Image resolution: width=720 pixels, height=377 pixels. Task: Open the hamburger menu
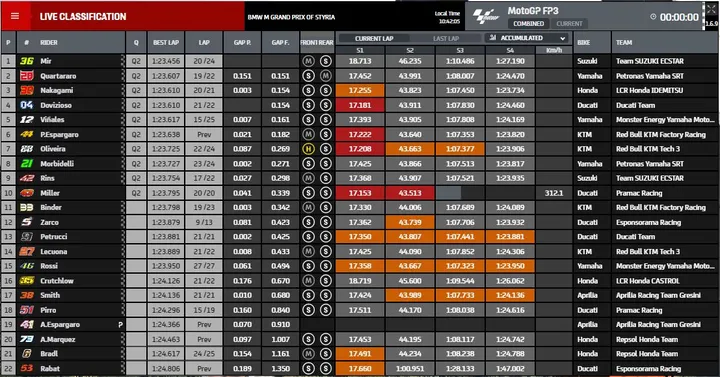coord(15,17)
